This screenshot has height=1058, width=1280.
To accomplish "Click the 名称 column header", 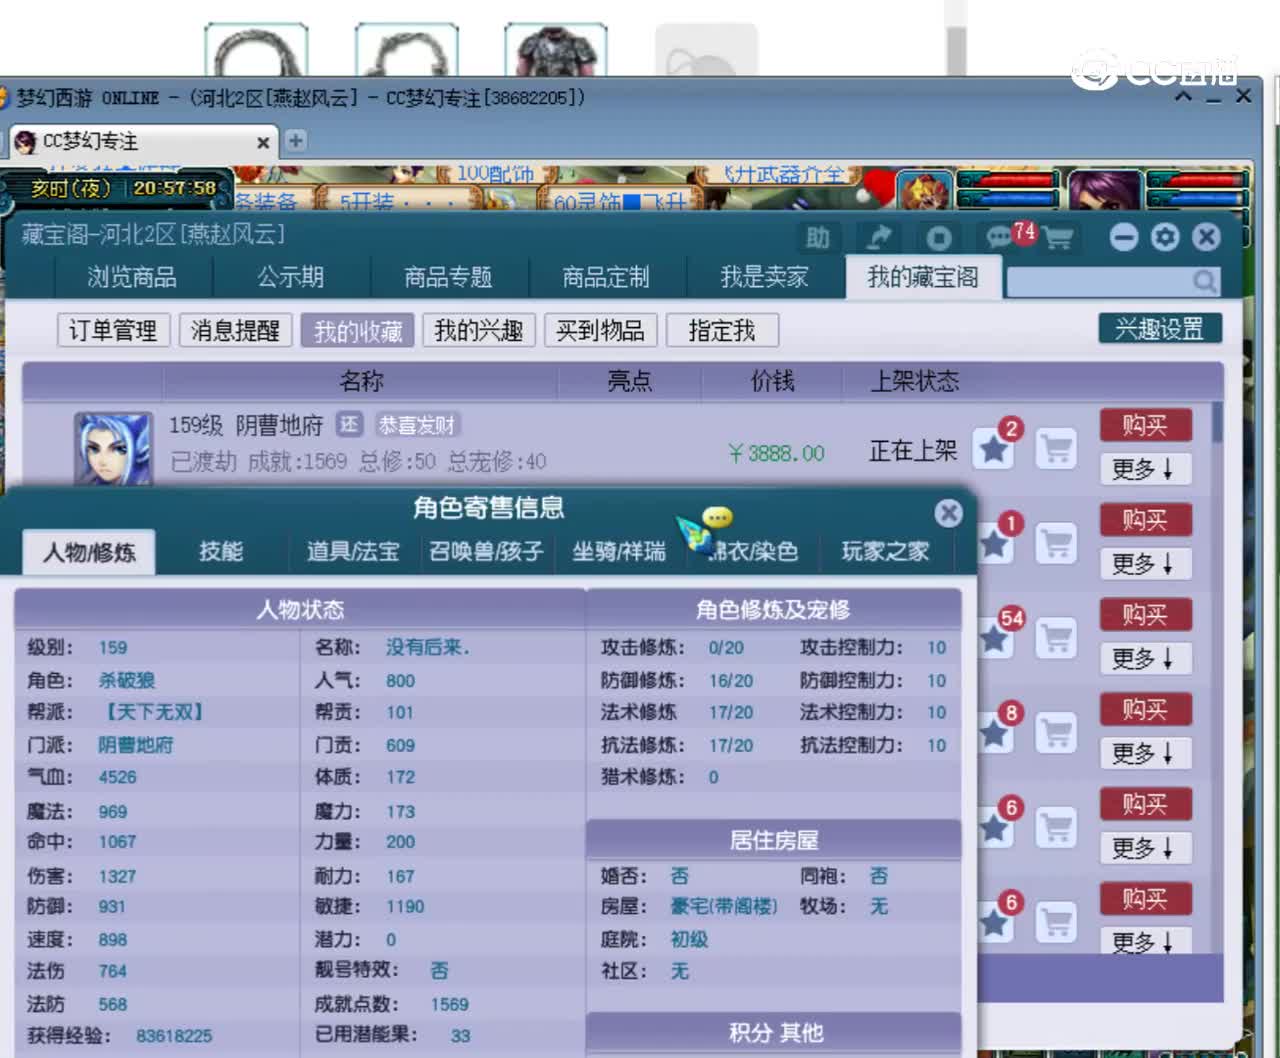I will [361, 381].
